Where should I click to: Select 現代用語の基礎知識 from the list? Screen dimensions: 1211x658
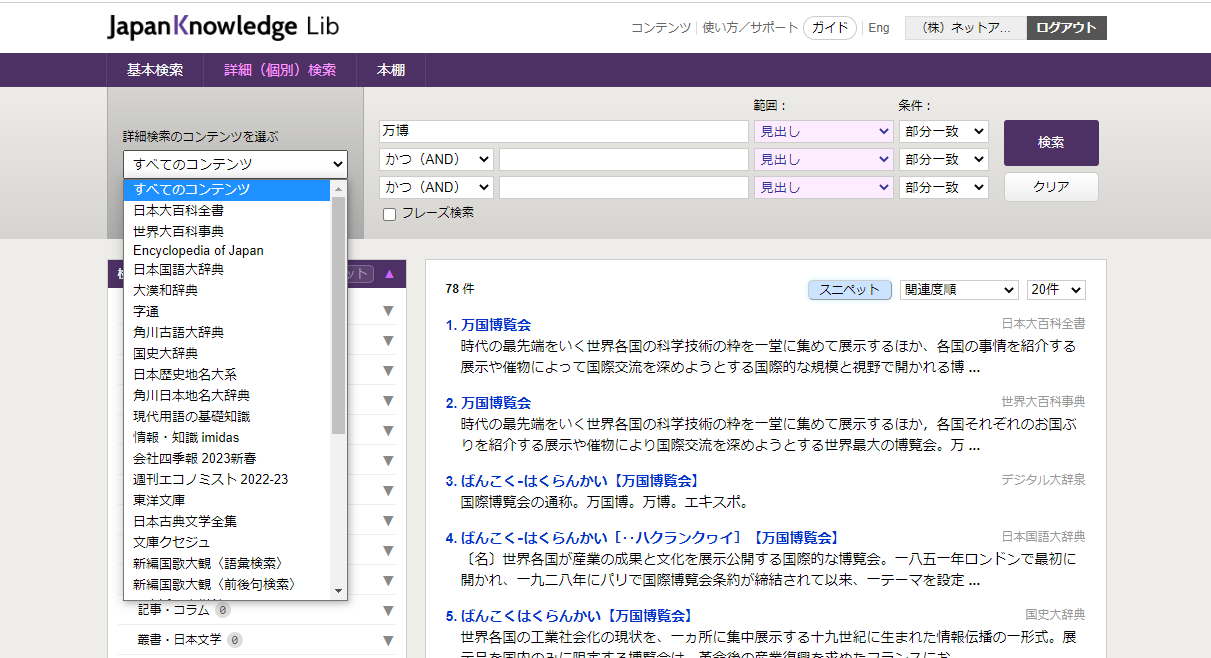pos(227,416)
